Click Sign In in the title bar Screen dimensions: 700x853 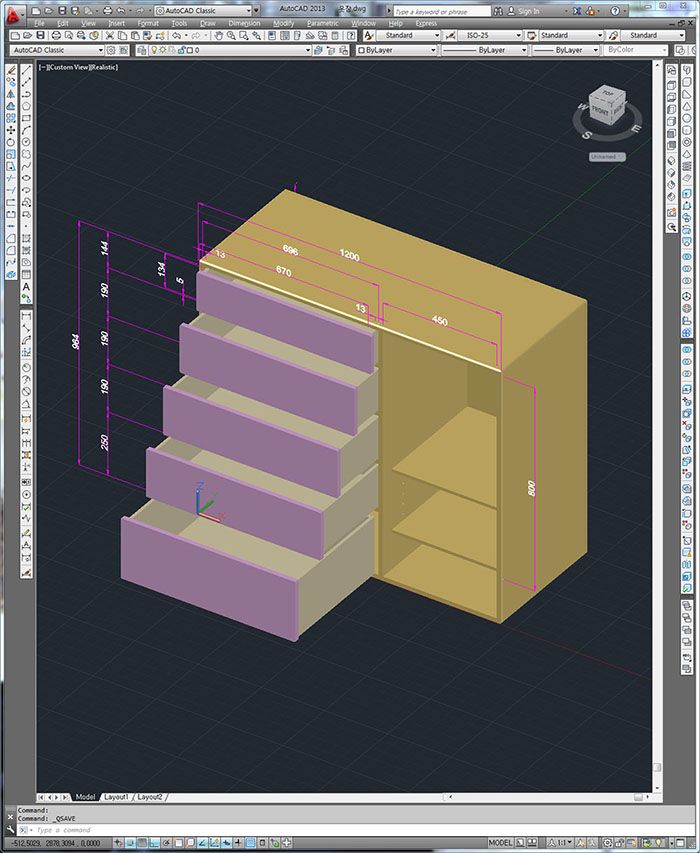click(528, 11)
